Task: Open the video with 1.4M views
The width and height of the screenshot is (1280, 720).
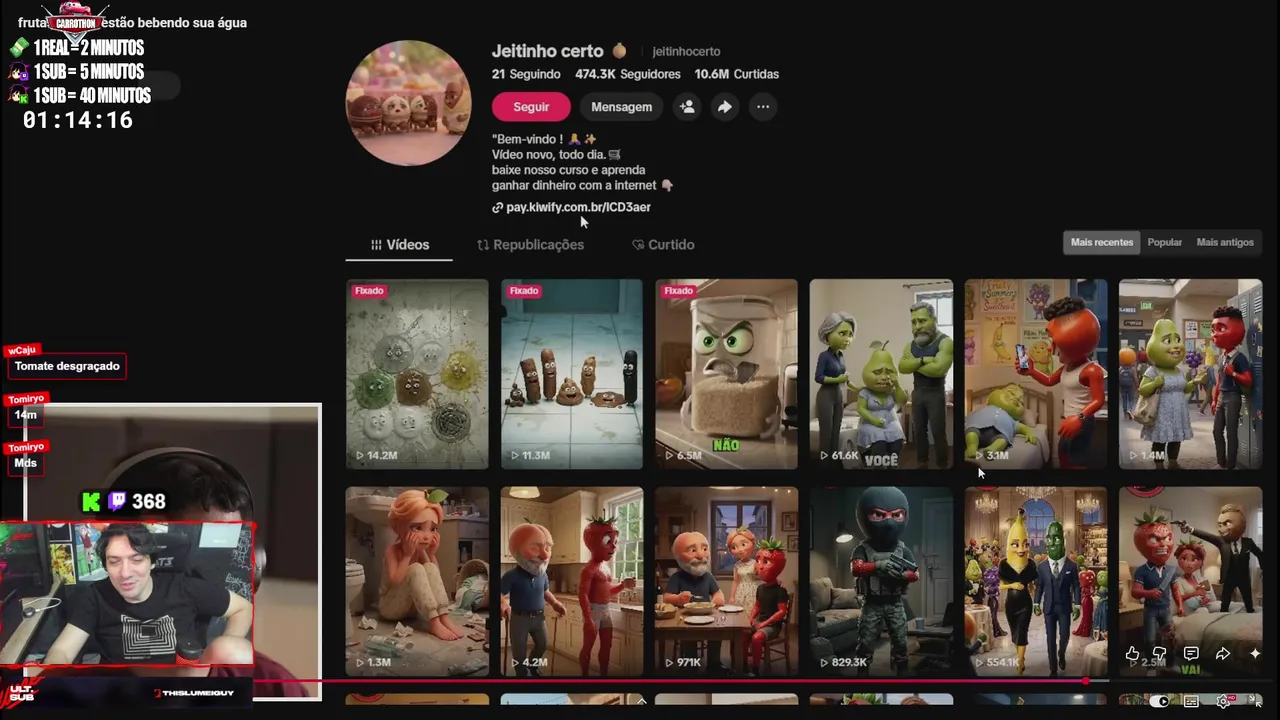Action: click(x=1190, y=374)
